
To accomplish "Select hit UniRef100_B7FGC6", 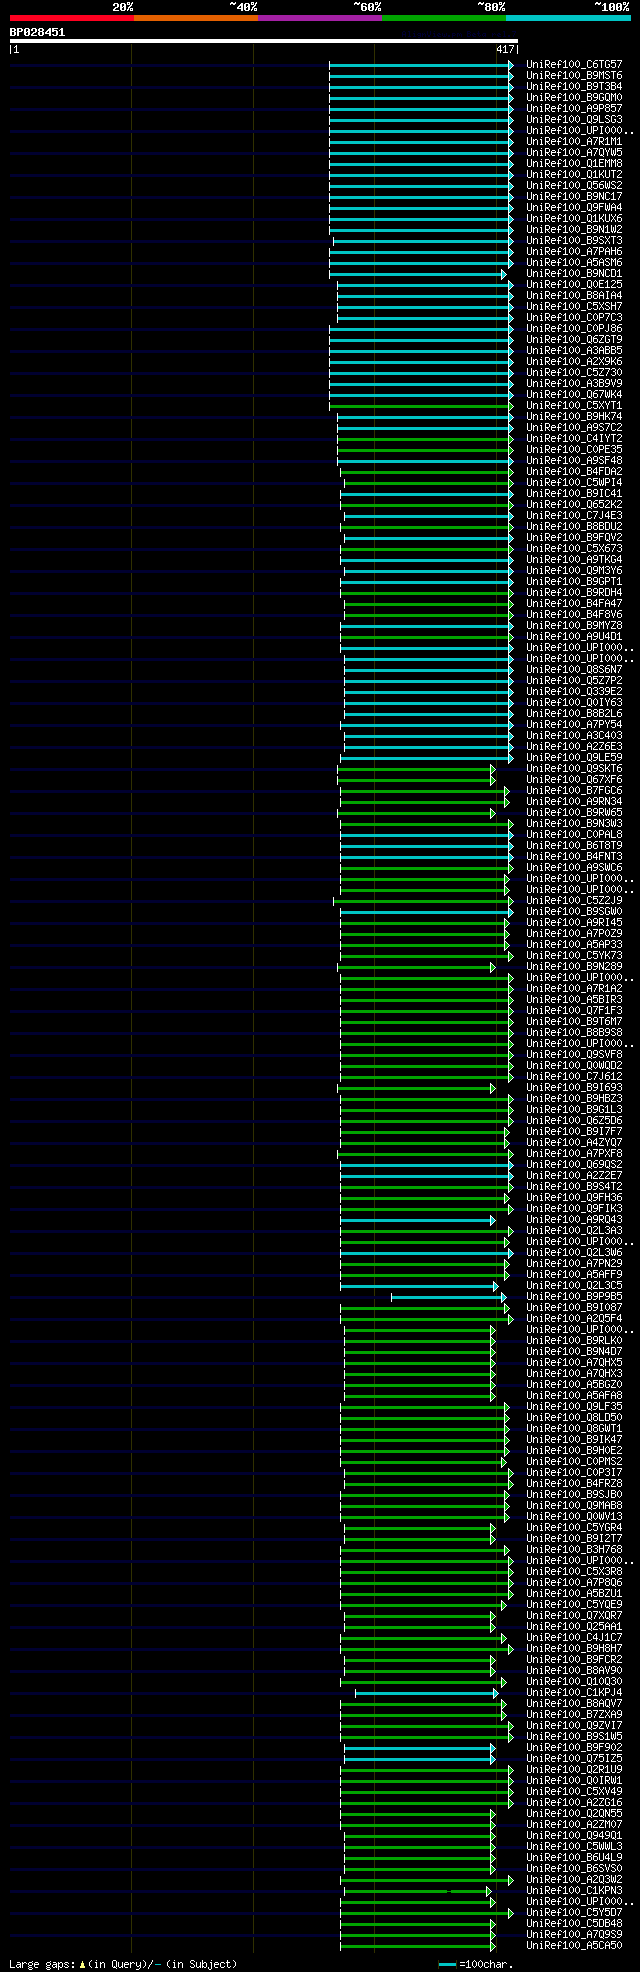I will click(574, 790).
